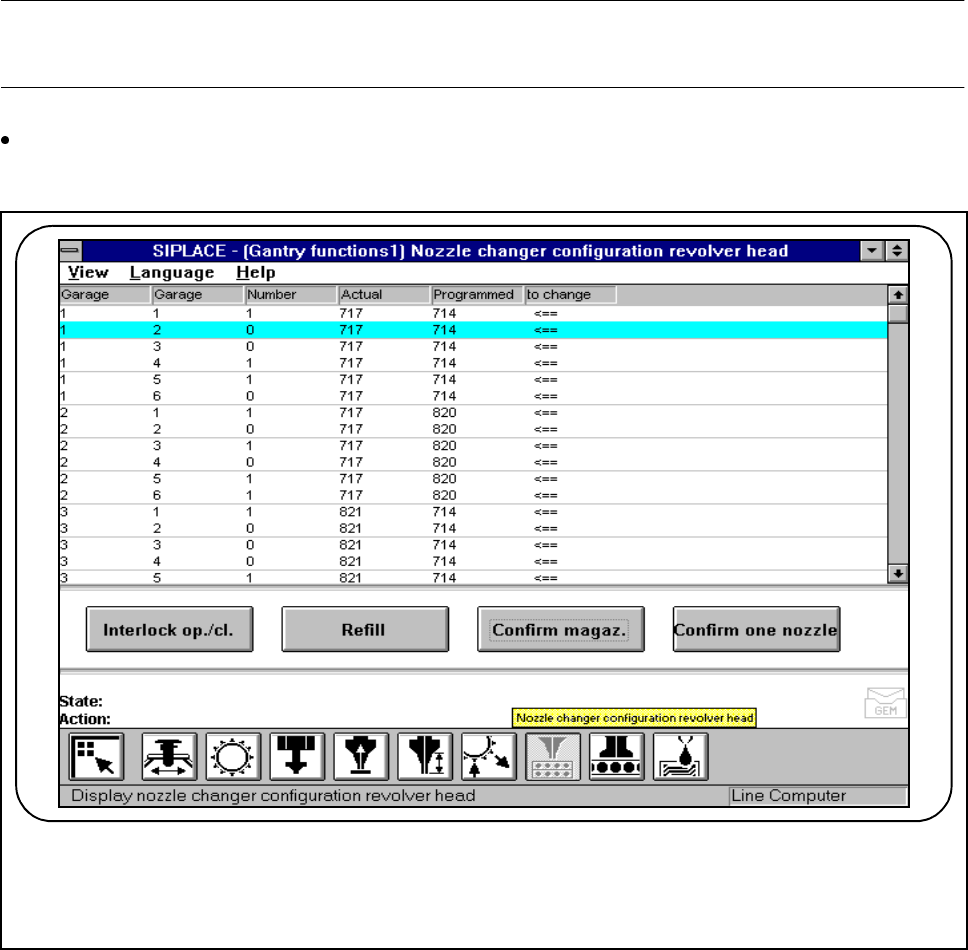The image size is (968, 950).
Task: Select the row garage 3 position 1
Action: (x=474, y=512)
